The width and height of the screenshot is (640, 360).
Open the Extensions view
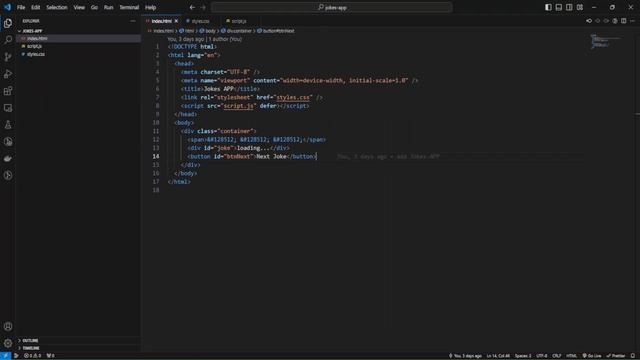pyautogui.click(x=8, y=91)
